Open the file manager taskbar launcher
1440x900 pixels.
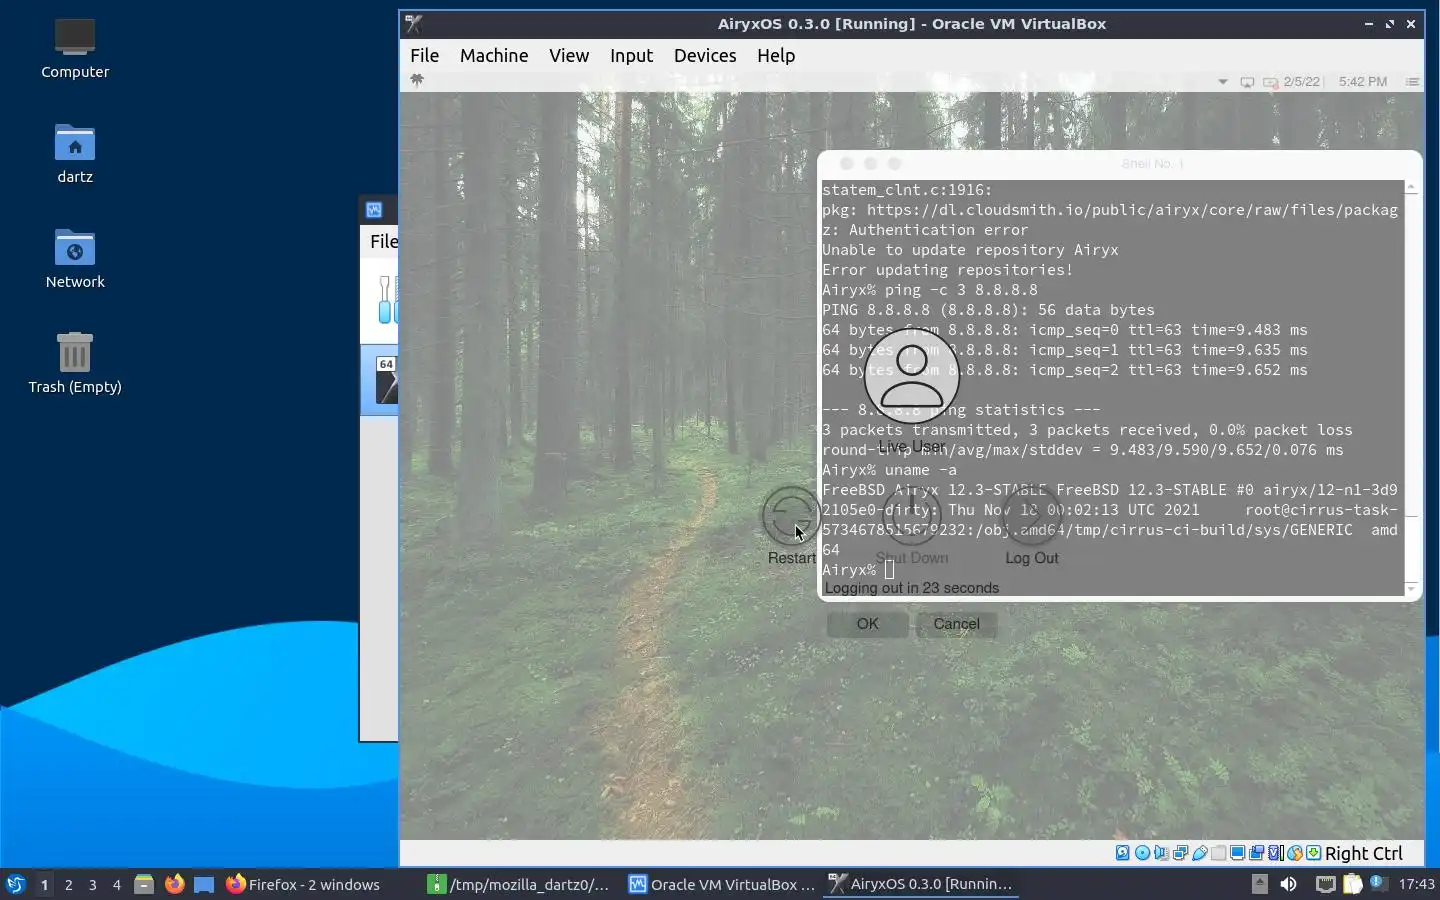coord(144,884)
